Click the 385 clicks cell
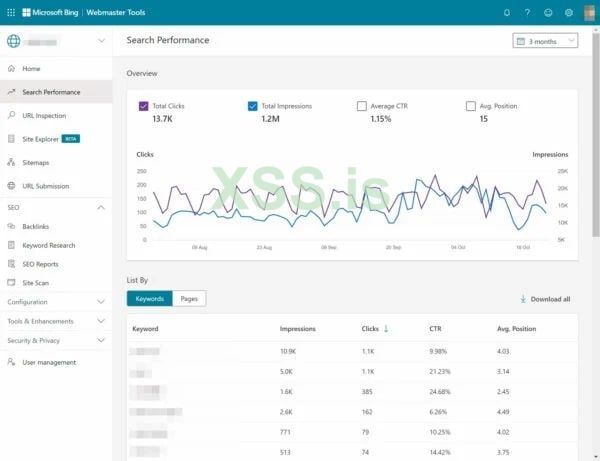This screenshot has height=461, width=600. coord(367,392)
